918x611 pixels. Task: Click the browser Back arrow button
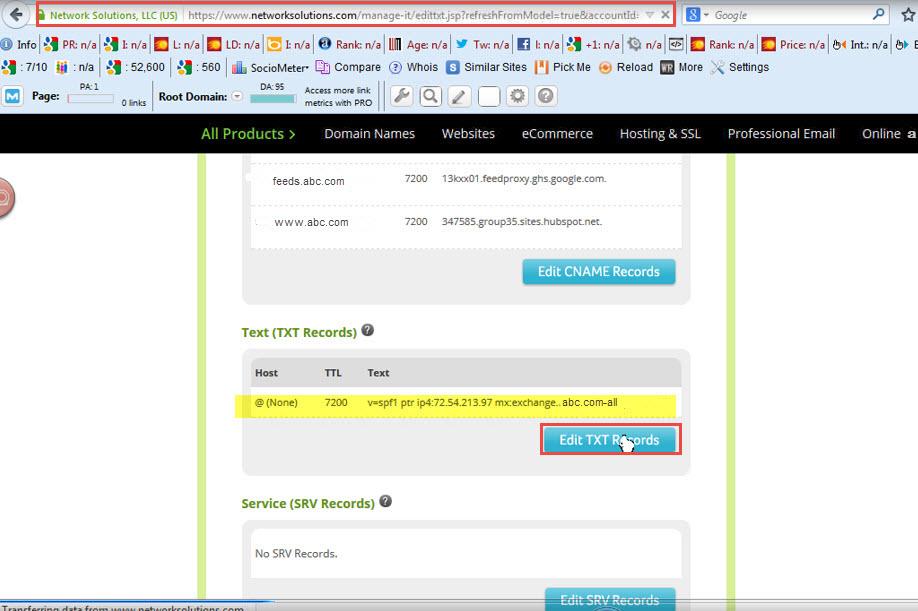click(x=16, y=14)
